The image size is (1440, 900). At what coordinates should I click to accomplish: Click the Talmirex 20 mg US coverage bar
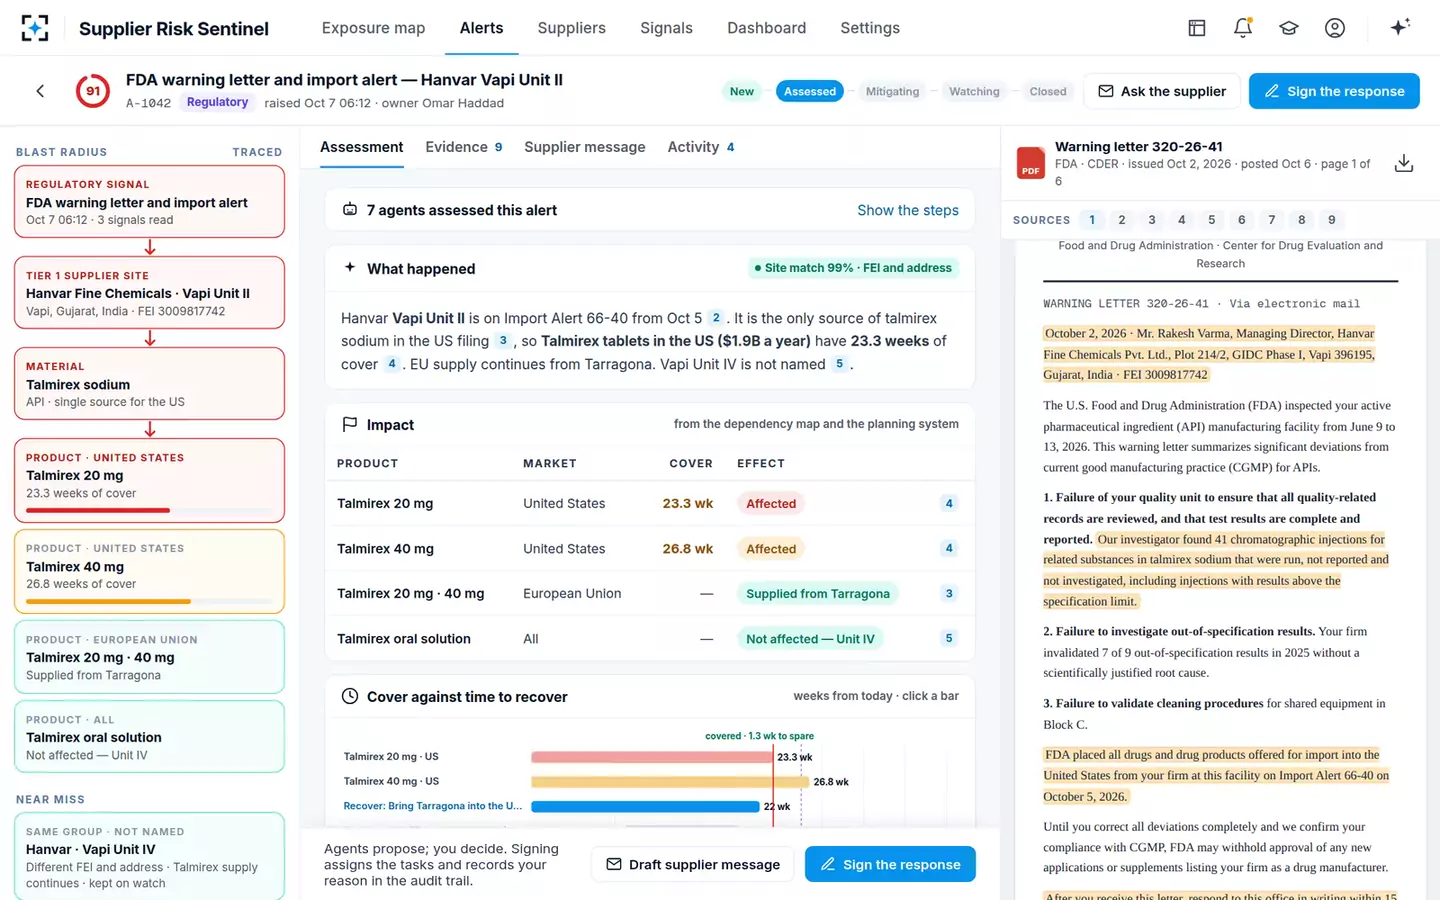(x=652, y=757)
